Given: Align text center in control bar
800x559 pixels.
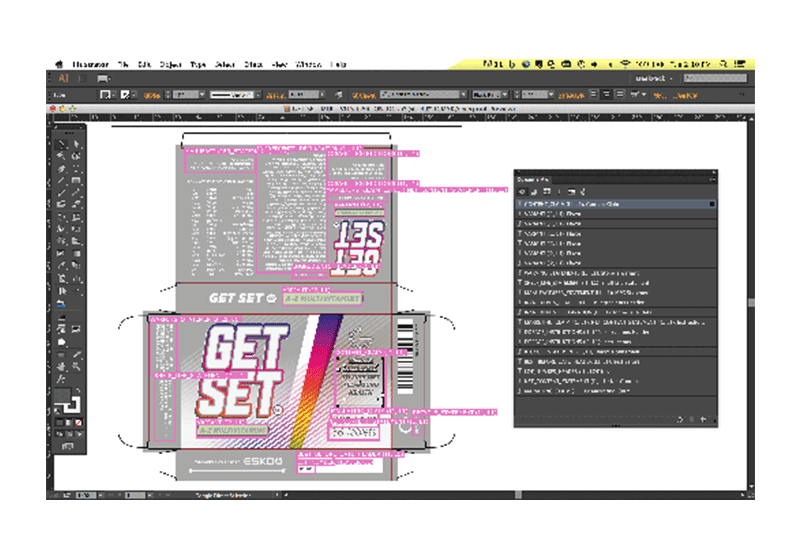Looking at the screenshot, I should coord(607,94).
